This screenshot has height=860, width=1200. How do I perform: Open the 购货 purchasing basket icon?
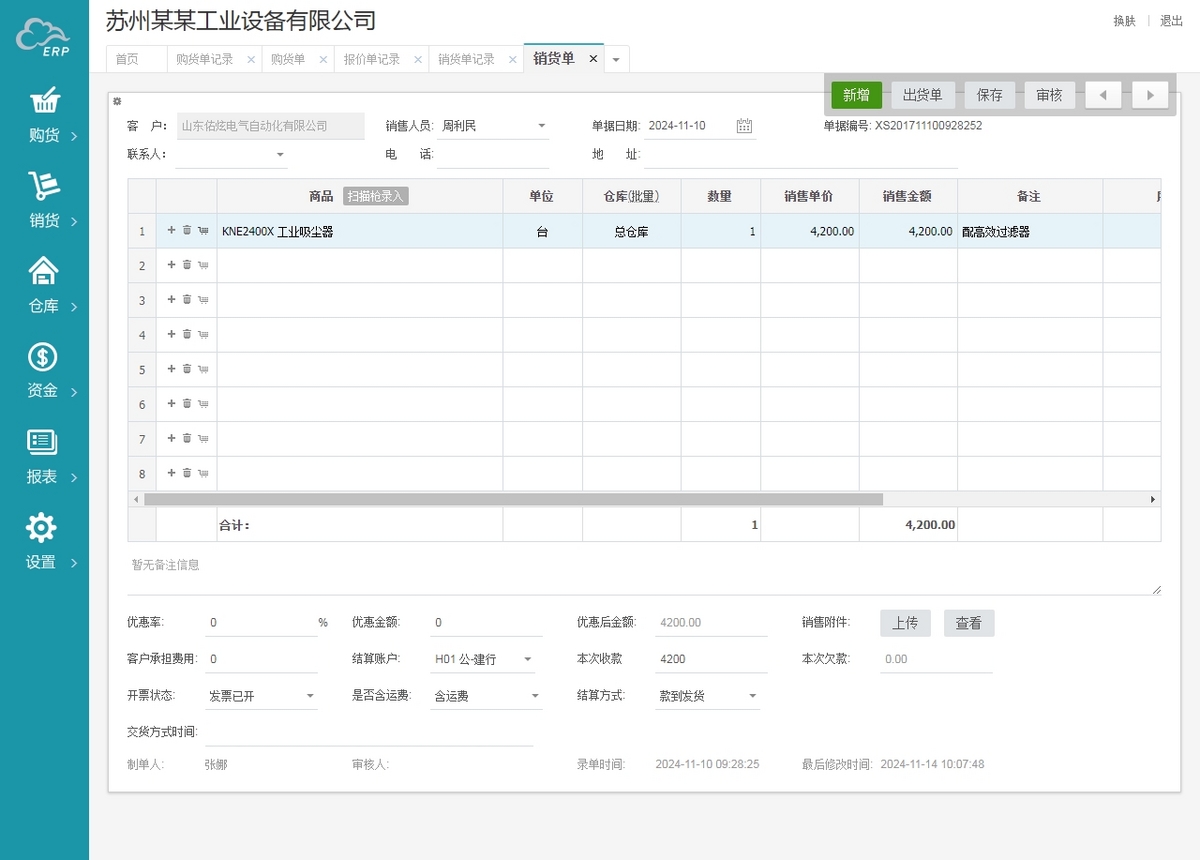(44, 101)
